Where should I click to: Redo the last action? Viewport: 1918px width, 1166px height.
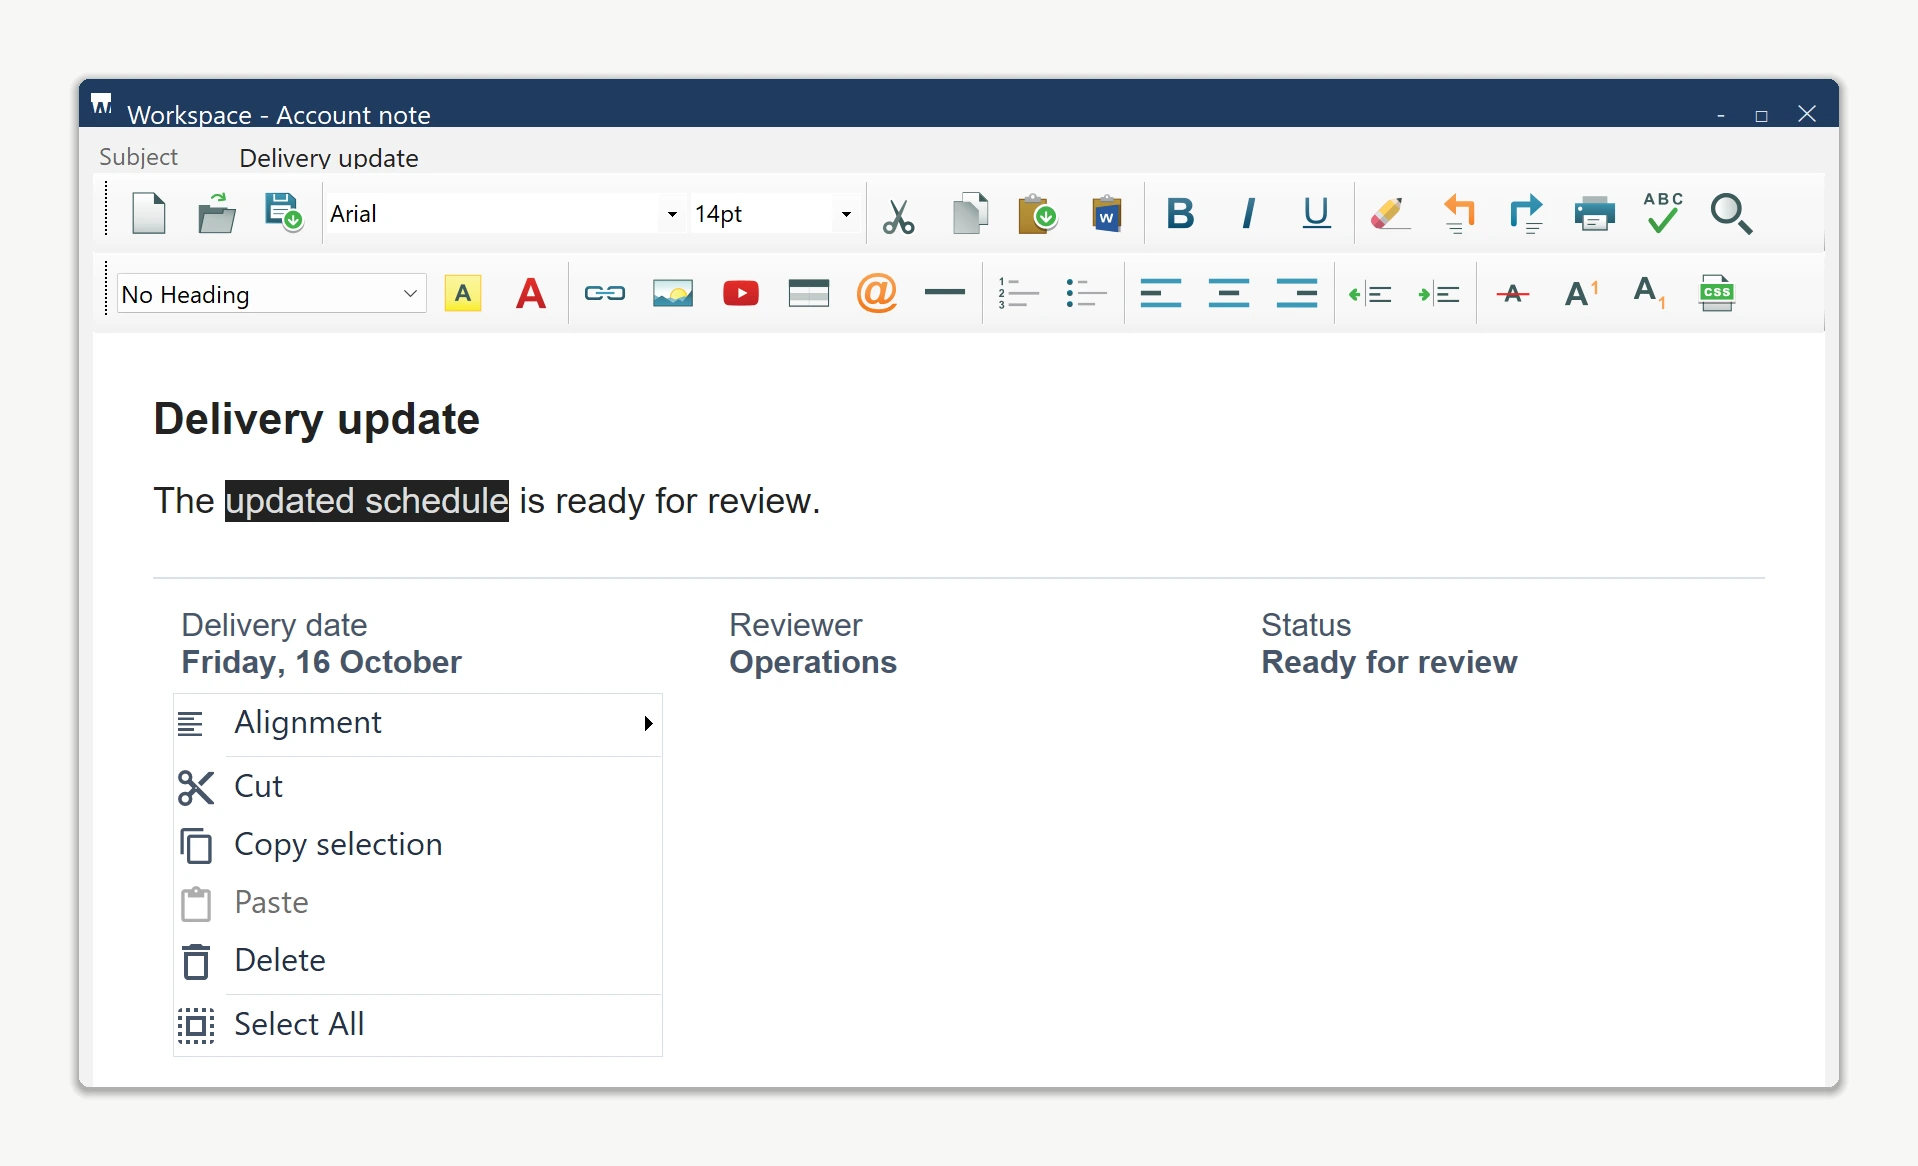[x=1526, y=214]
